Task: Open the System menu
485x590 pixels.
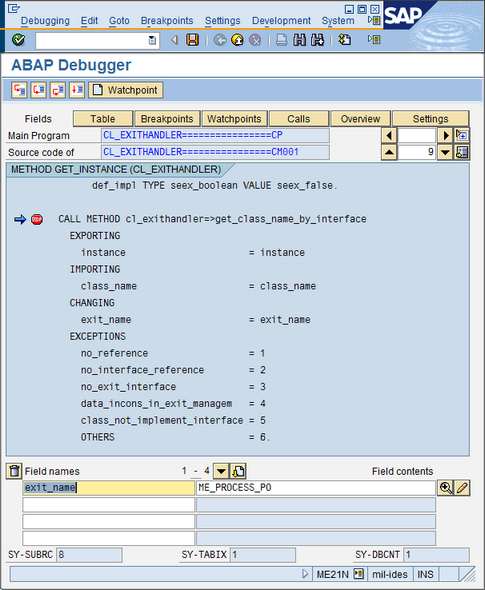Action: [x=338, y=21]
